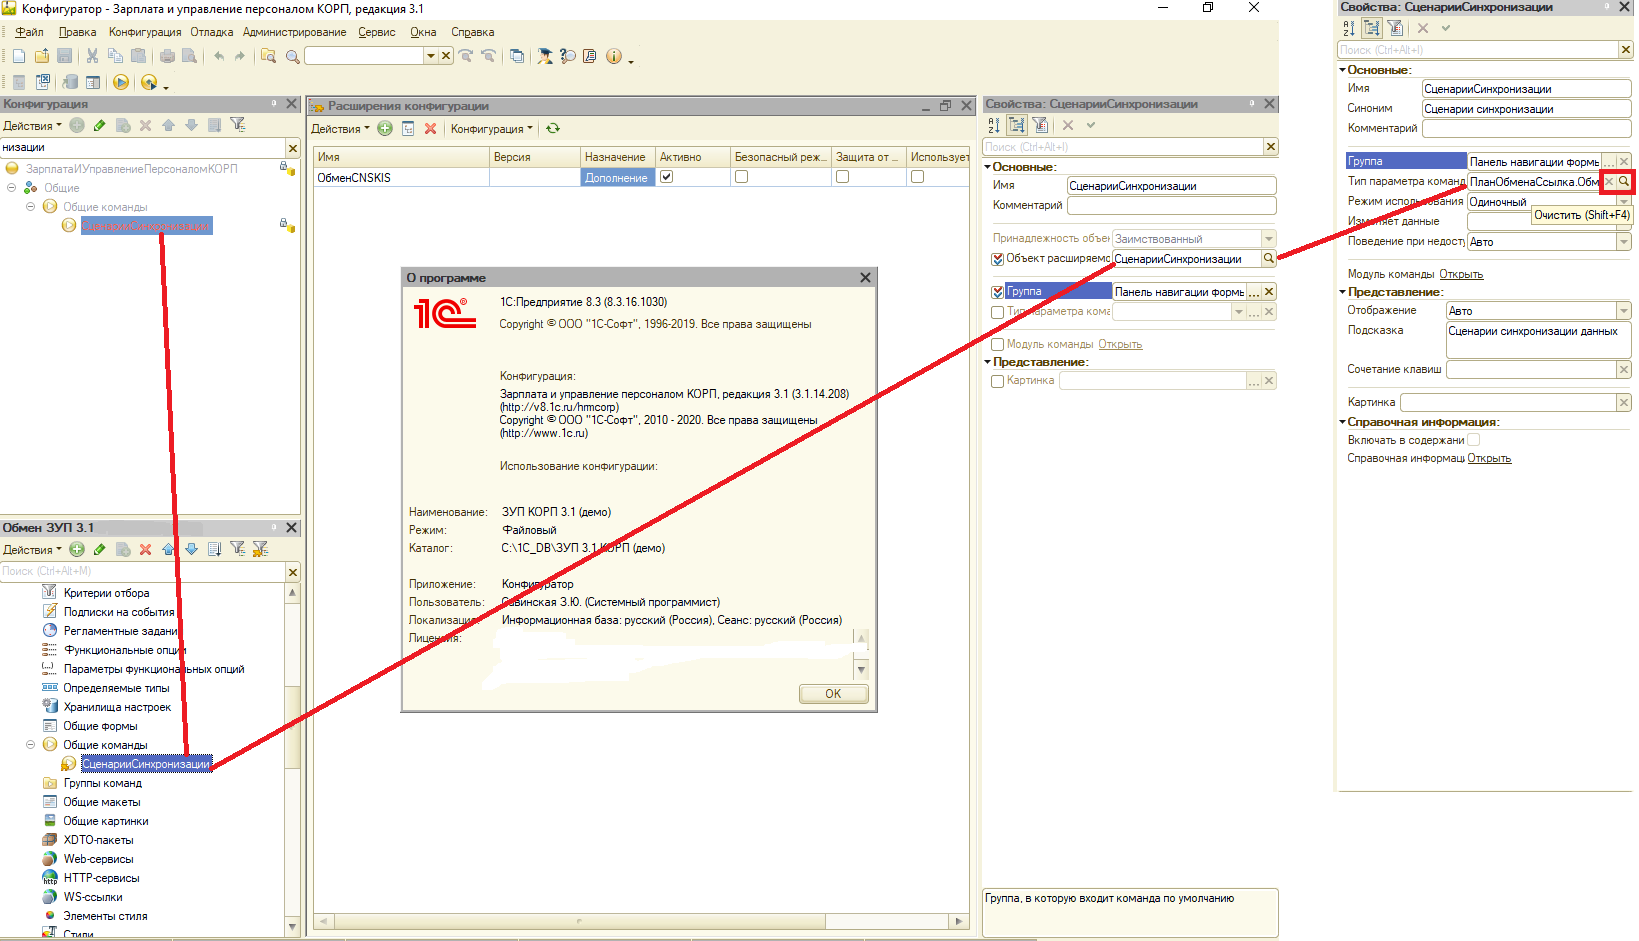Click search field in Обмен ЗУП 3.1 panel
The height and width of the screenshot is (941, 1639).
coord(143,572)
